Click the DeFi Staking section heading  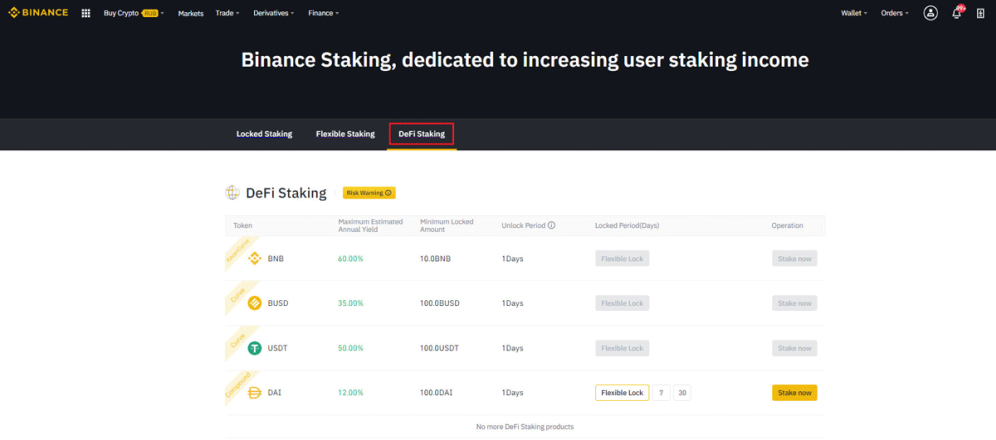pos(286,193)
